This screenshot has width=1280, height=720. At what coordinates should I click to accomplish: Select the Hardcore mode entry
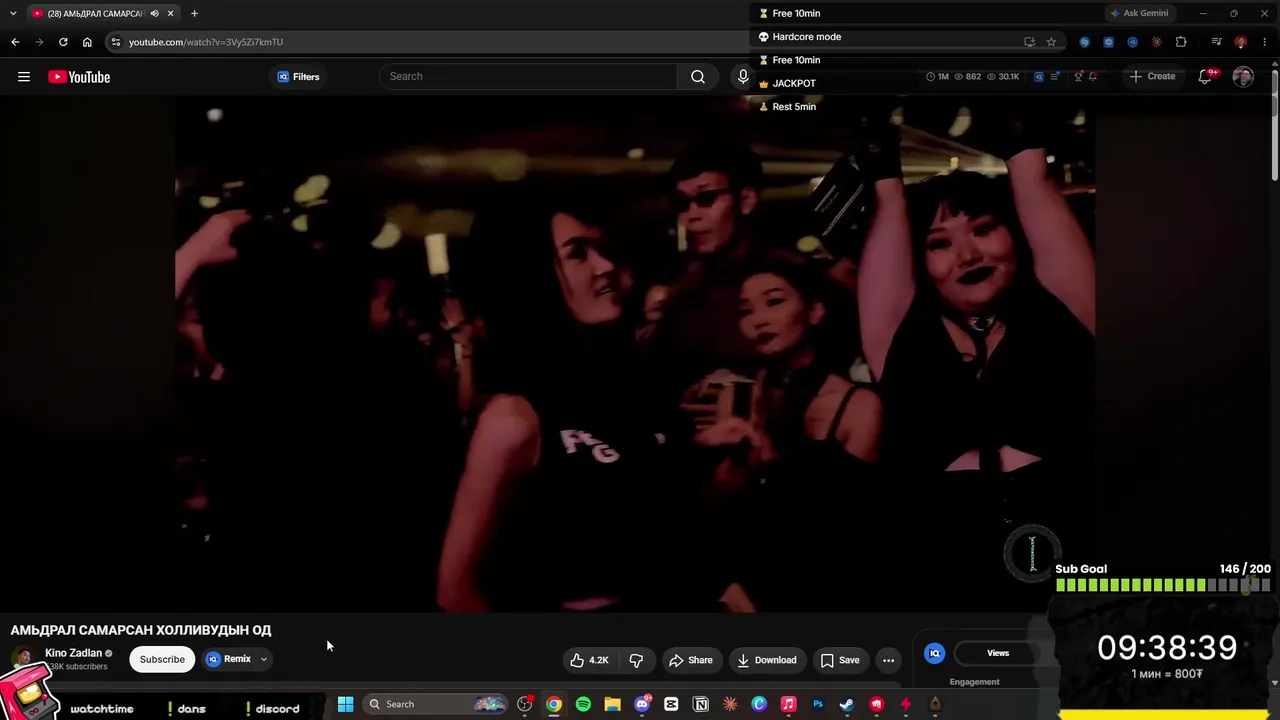click(x=799, y=37)
